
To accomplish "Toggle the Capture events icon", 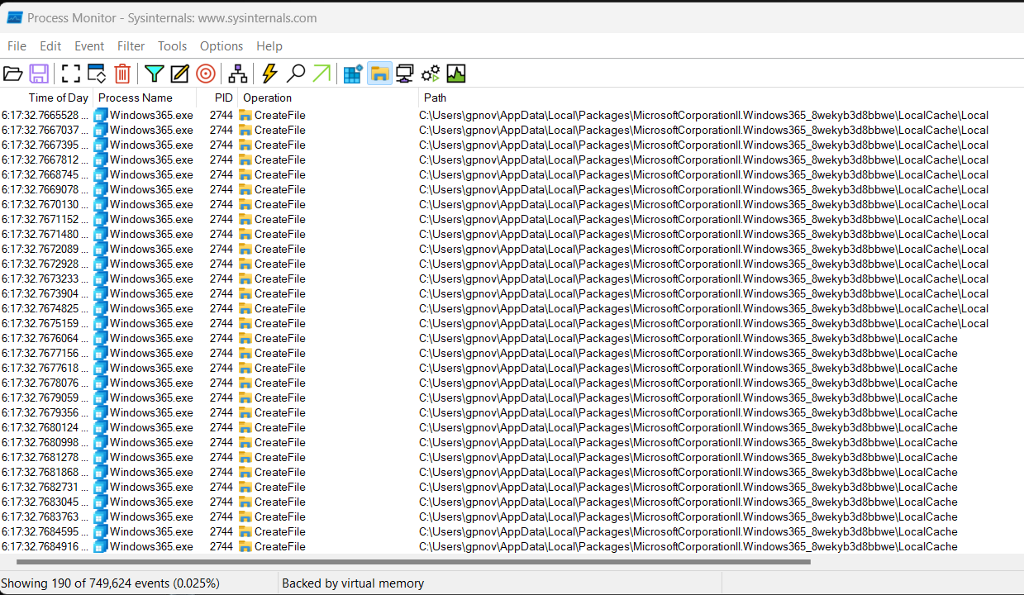I will [70, 73].
